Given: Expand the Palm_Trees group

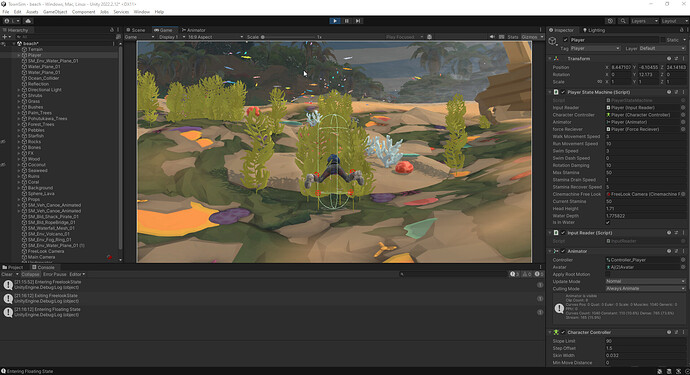Looking at the screenshot, I should (x=18, y=113).
